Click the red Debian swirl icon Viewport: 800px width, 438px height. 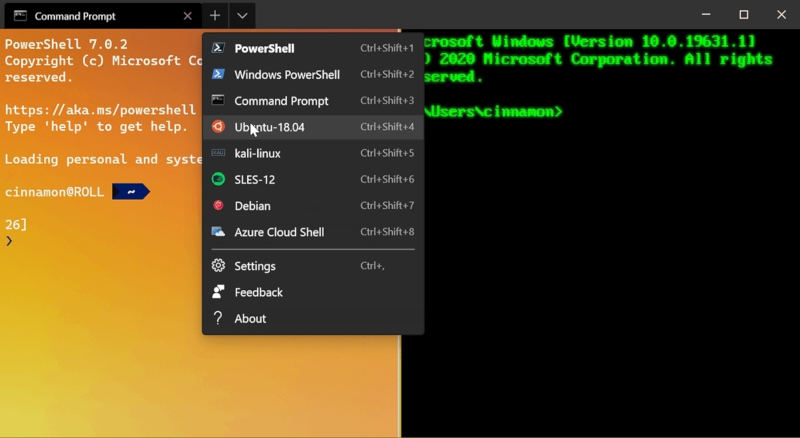[x=218, y=205]
